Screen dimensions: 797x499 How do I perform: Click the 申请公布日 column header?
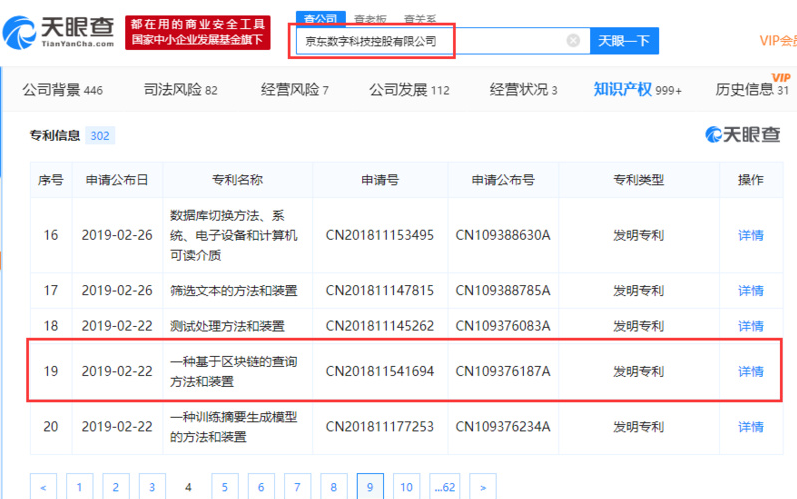click(x=117, y=180)
